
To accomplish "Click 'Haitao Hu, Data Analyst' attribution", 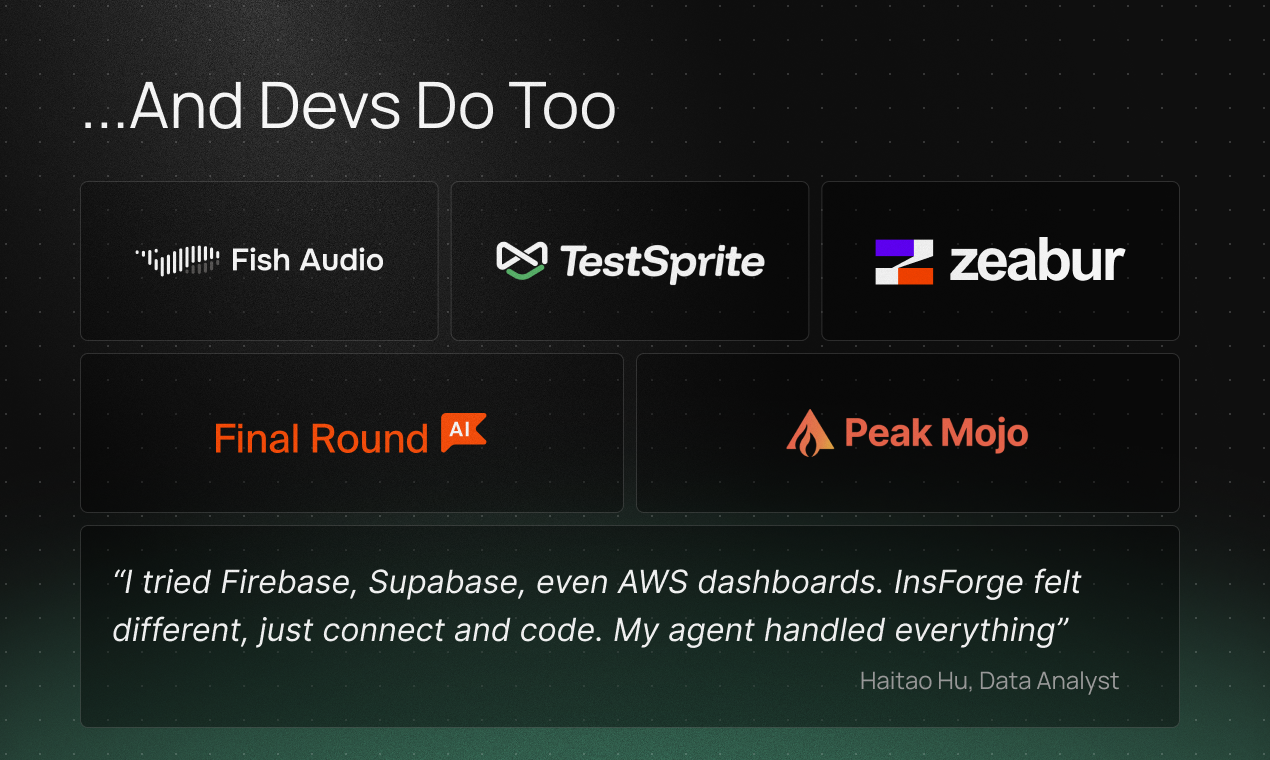I will point(989,681).
